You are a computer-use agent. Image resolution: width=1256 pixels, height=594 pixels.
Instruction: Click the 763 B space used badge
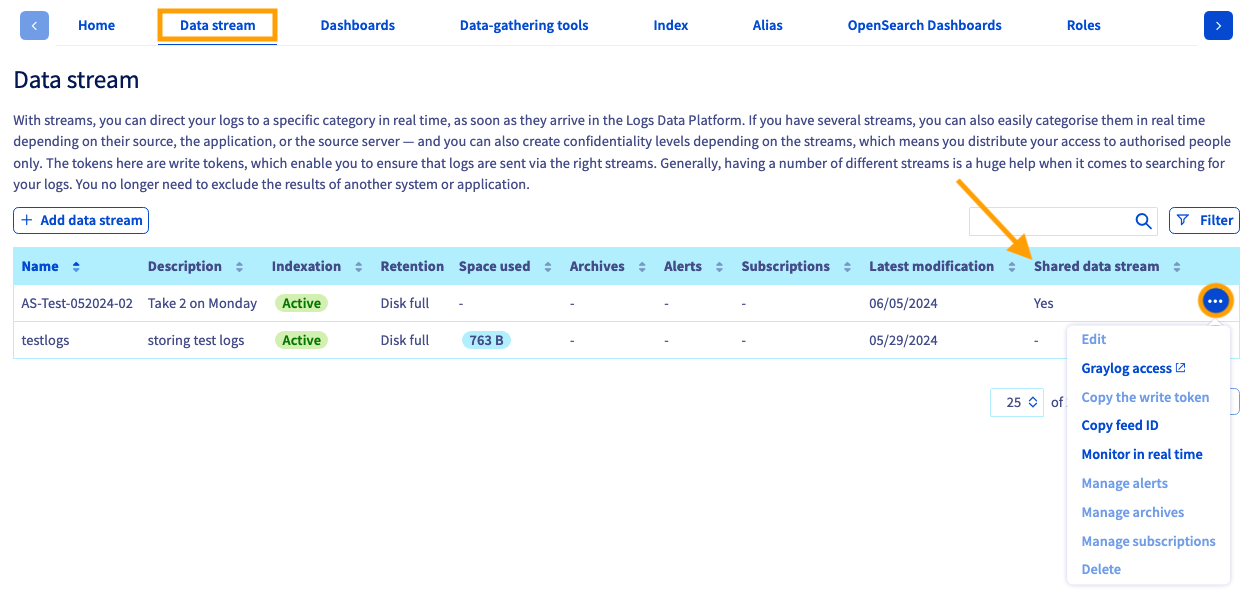pyautogui.click(x=486, y=340)
